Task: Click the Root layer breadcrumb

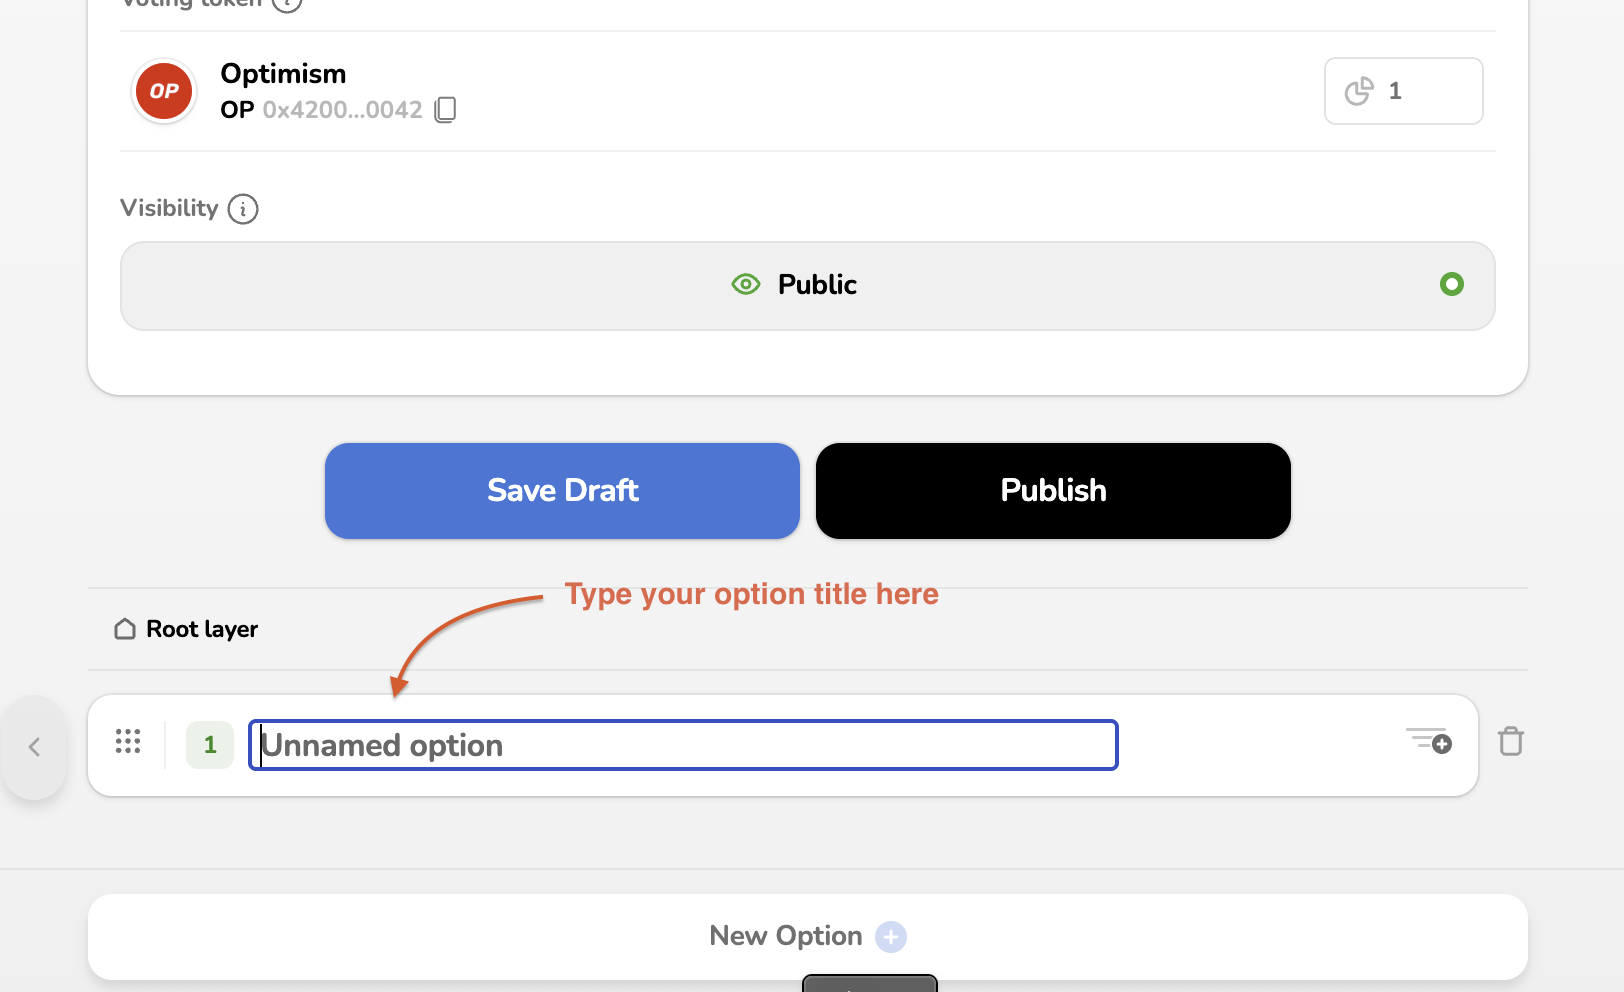Action: [202, 629]
